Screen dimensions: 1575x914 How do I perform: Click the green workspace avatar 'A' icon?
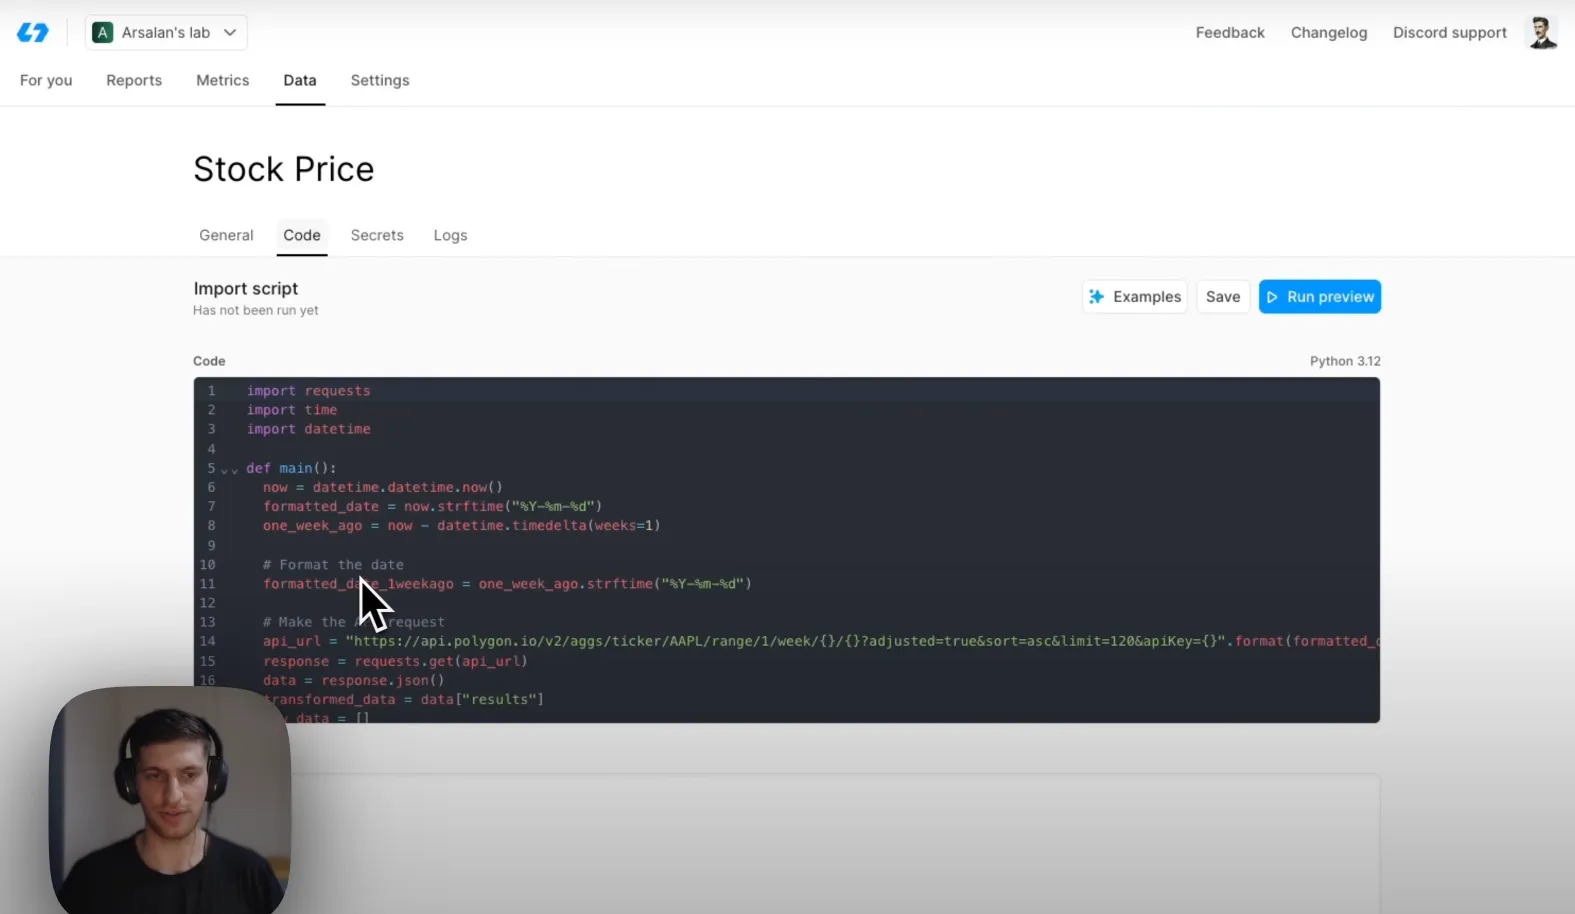pos(102,33)
